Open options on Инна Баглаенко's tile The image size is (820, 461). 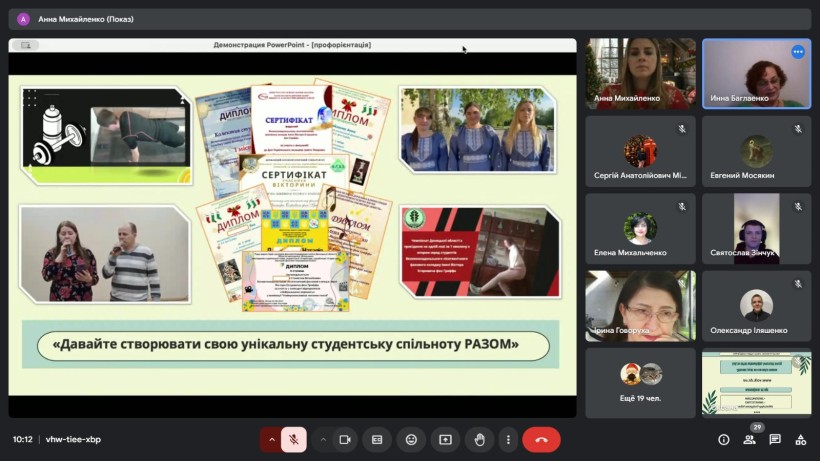click(x=798, y=52)
